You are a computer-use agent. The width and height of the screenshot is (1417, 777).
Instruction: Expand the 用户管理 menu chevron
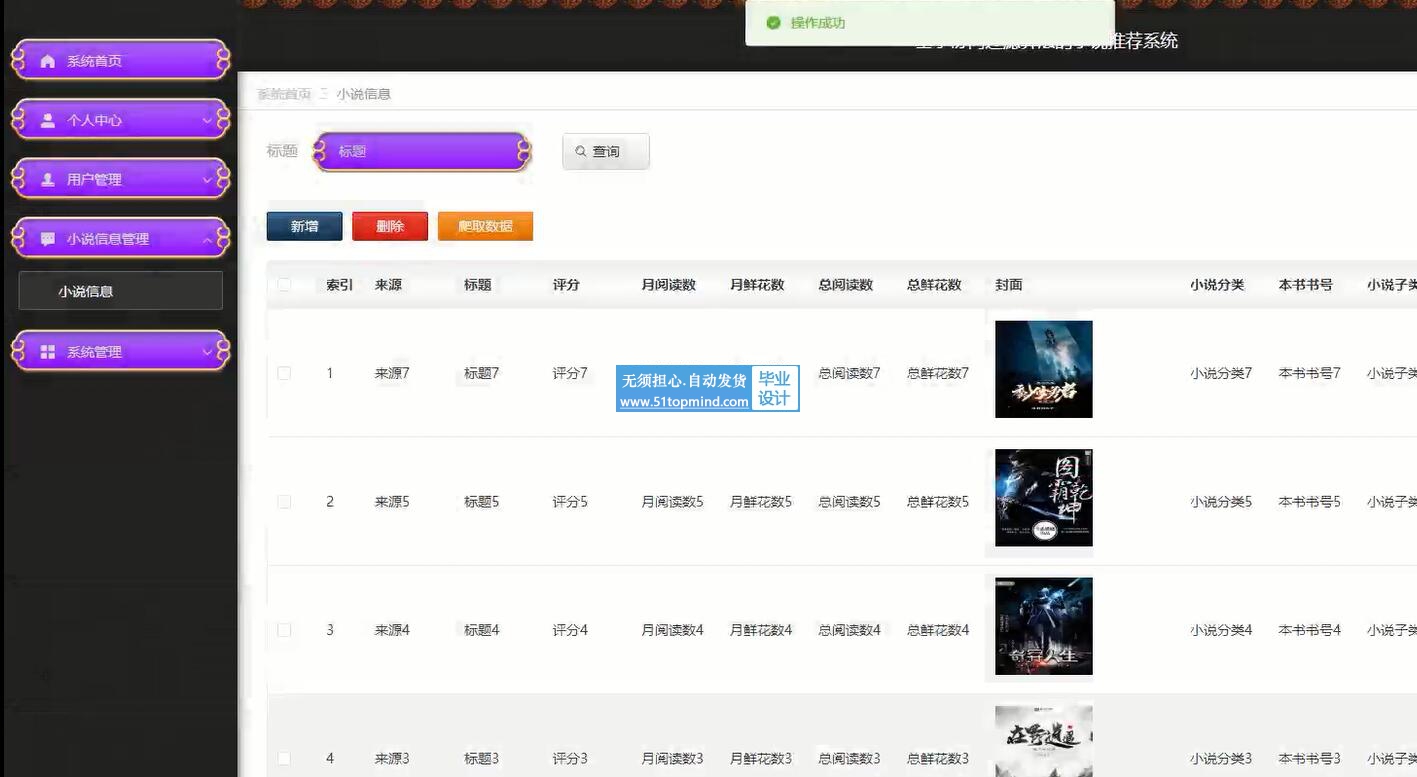[x=207, y=180]
